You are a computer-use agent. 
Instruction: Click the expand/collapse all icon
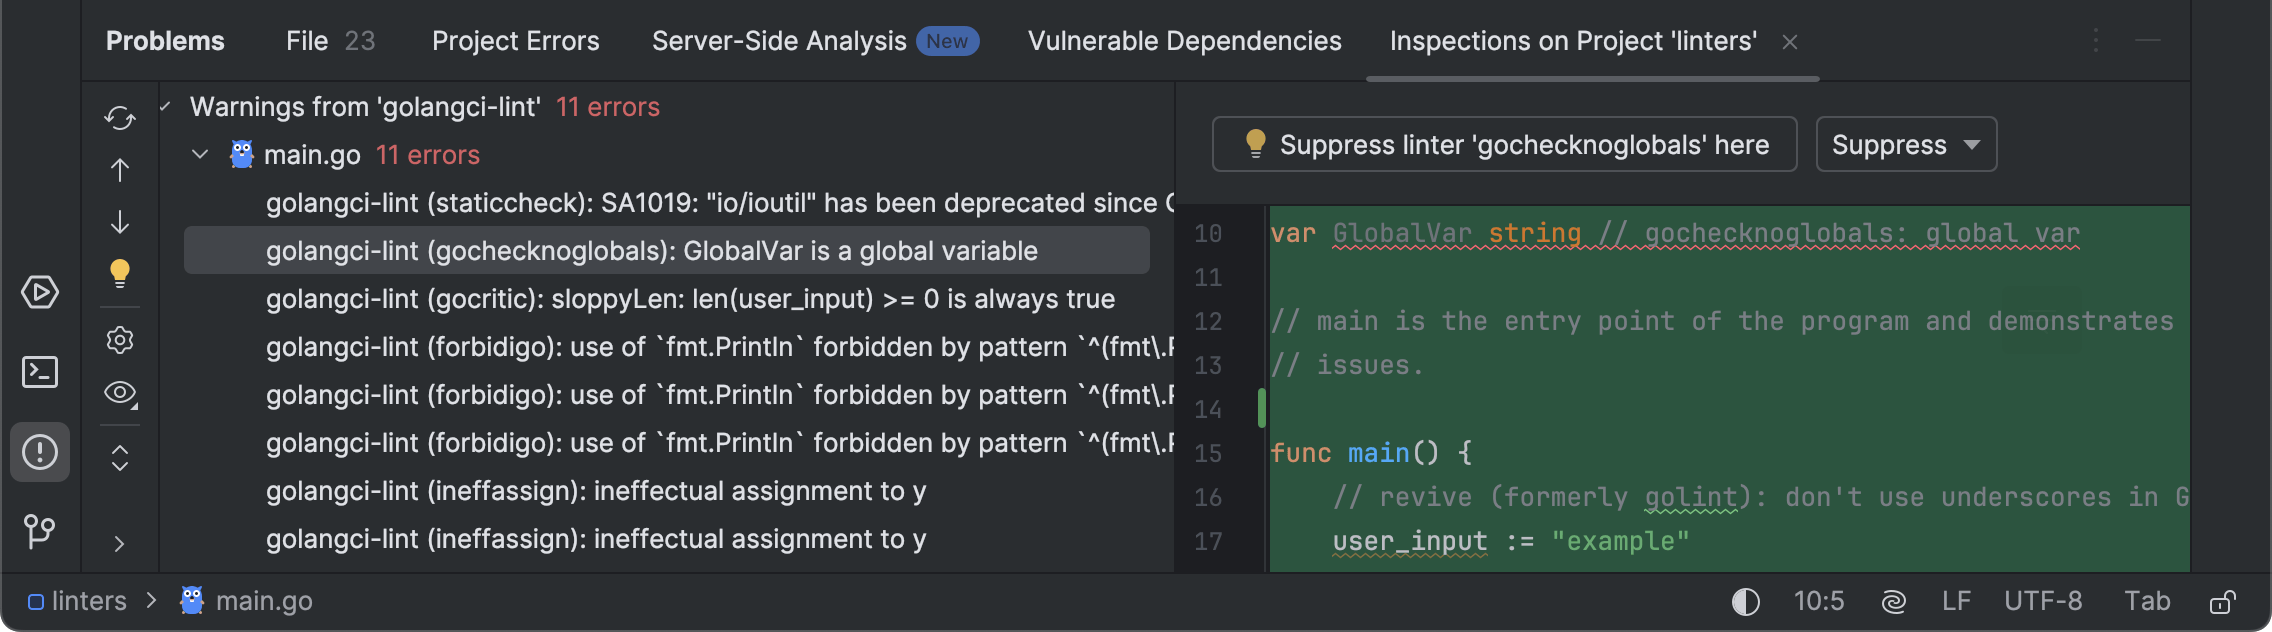120,458
